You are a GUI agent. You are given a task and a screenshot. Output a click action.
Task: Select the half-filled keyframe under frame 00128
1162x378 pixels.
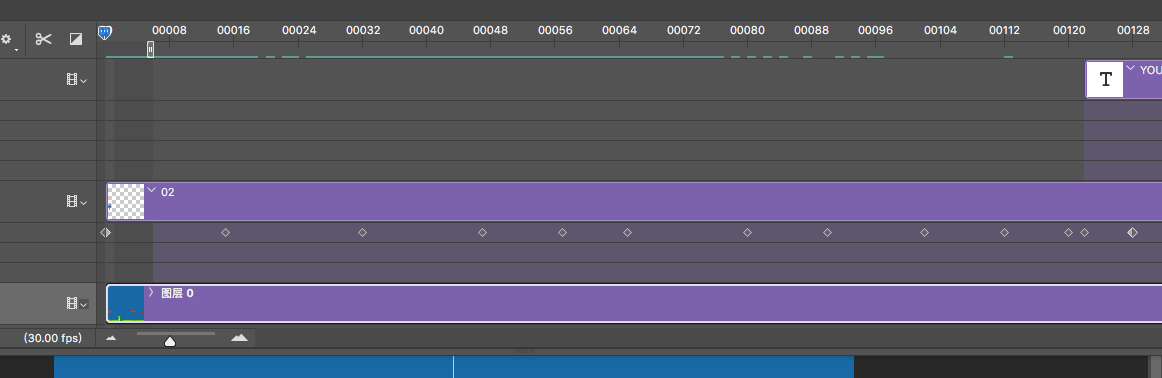1132,232
